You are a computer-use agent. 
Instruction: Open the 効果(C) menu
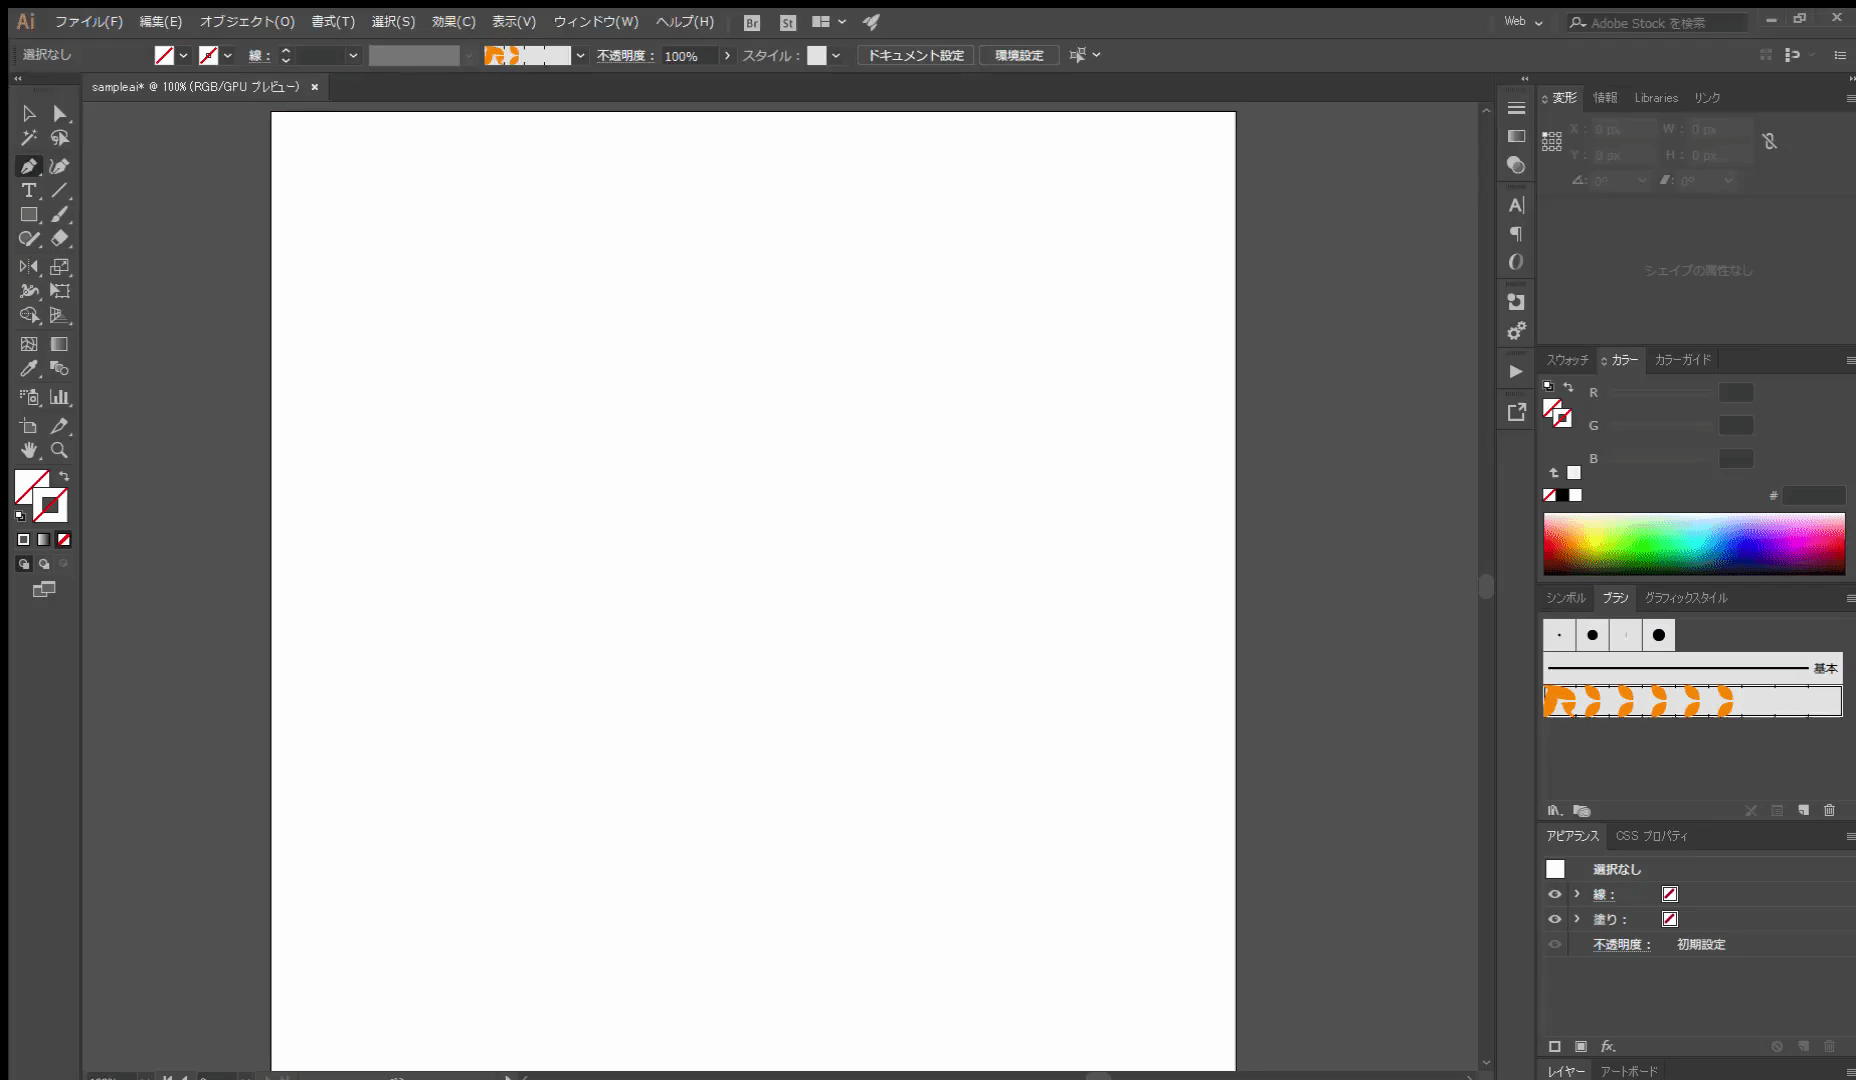tap(453, 22)
